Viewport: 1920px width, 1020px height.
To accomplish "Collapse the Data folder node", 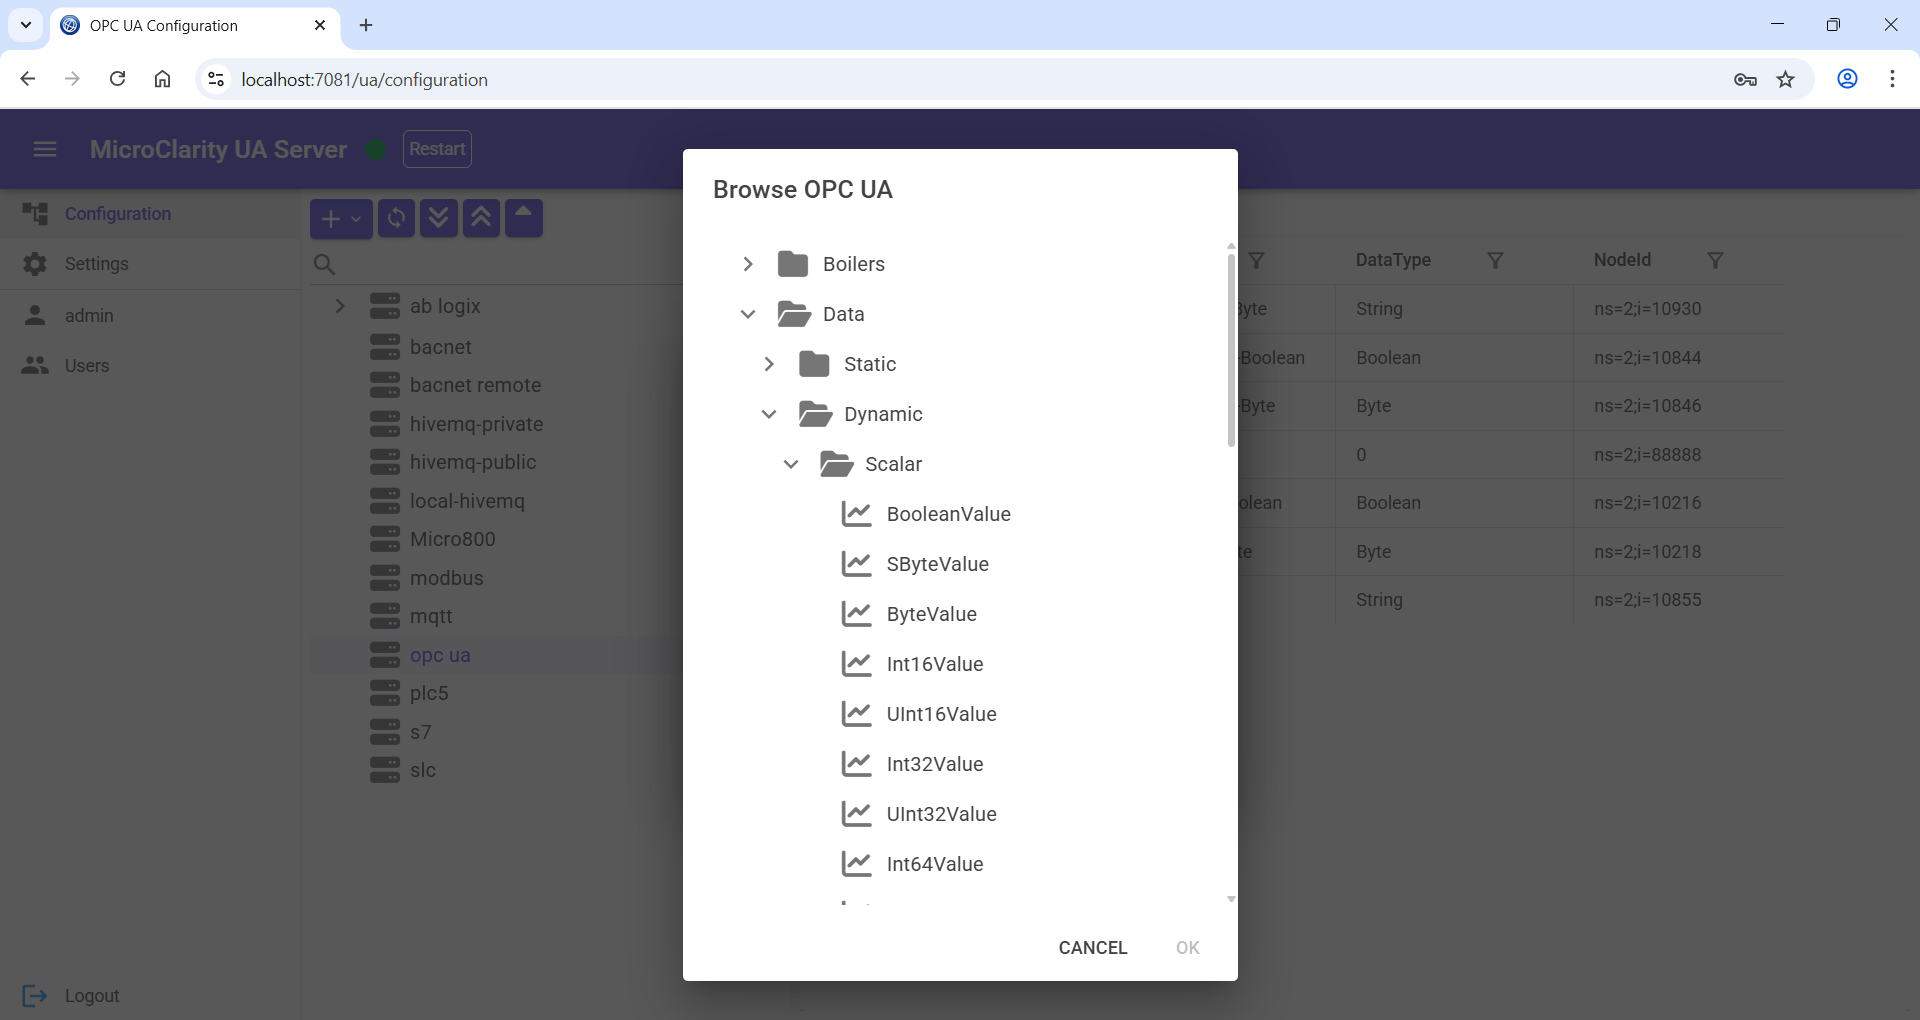I will click(748, 314).
